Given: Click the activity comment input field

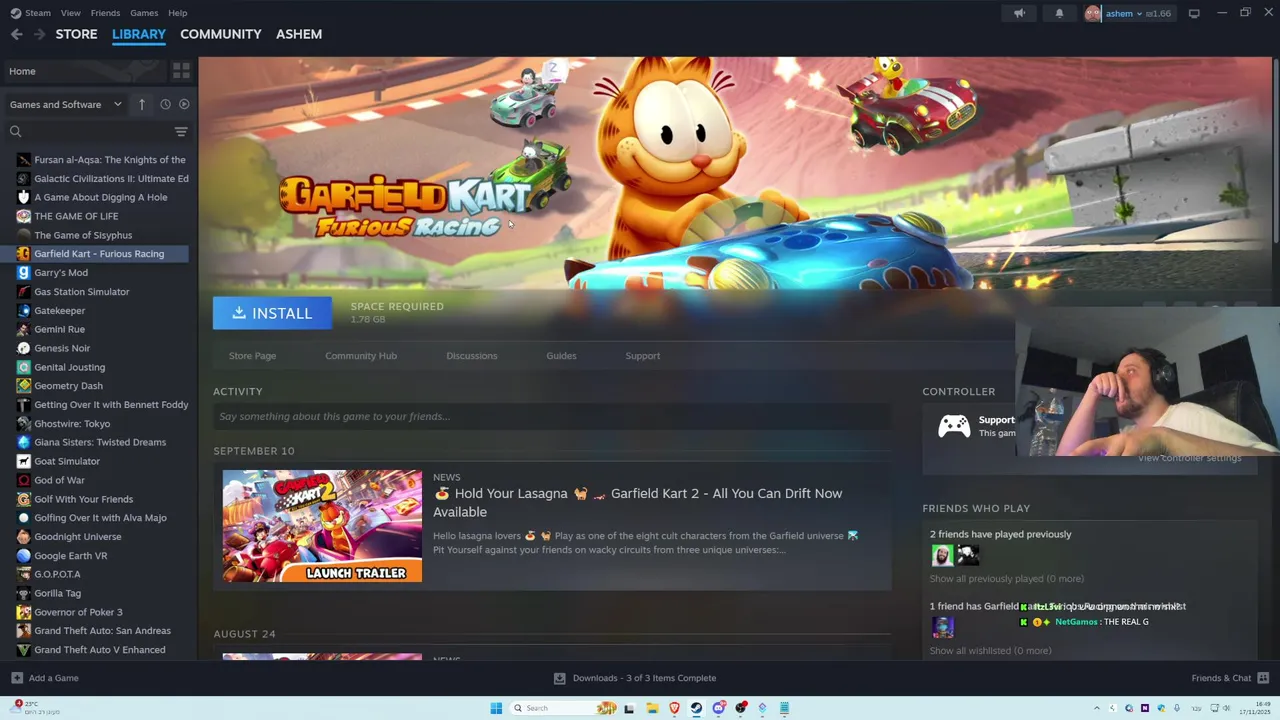Looking at the screenshot, I should coord(552,416).
